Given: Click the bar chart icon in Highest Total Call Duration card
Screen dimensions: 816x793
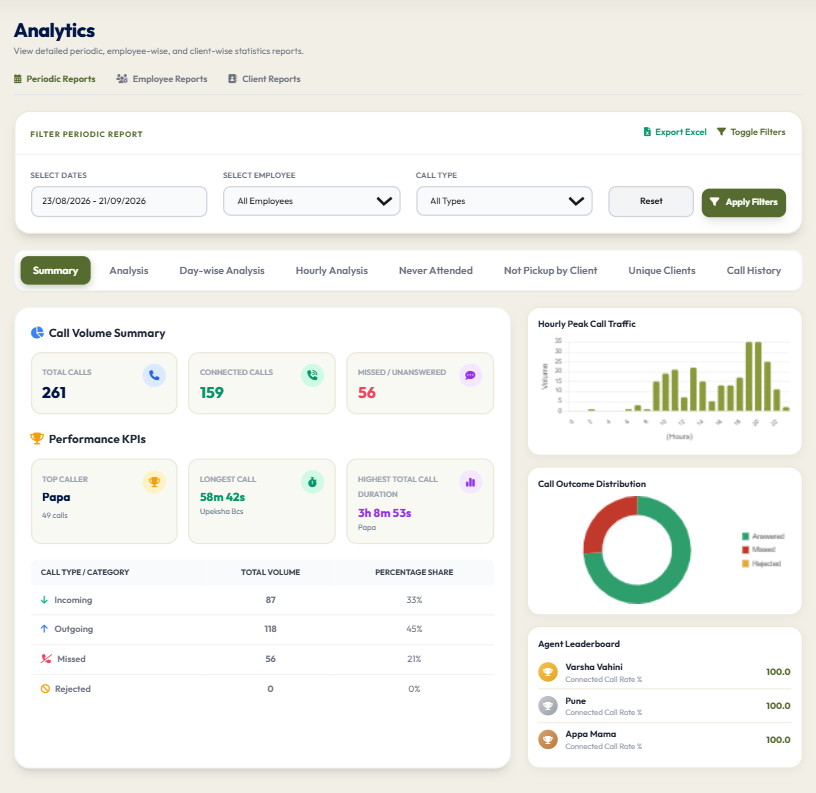Looking at the screenshot, I should point(470,482).
